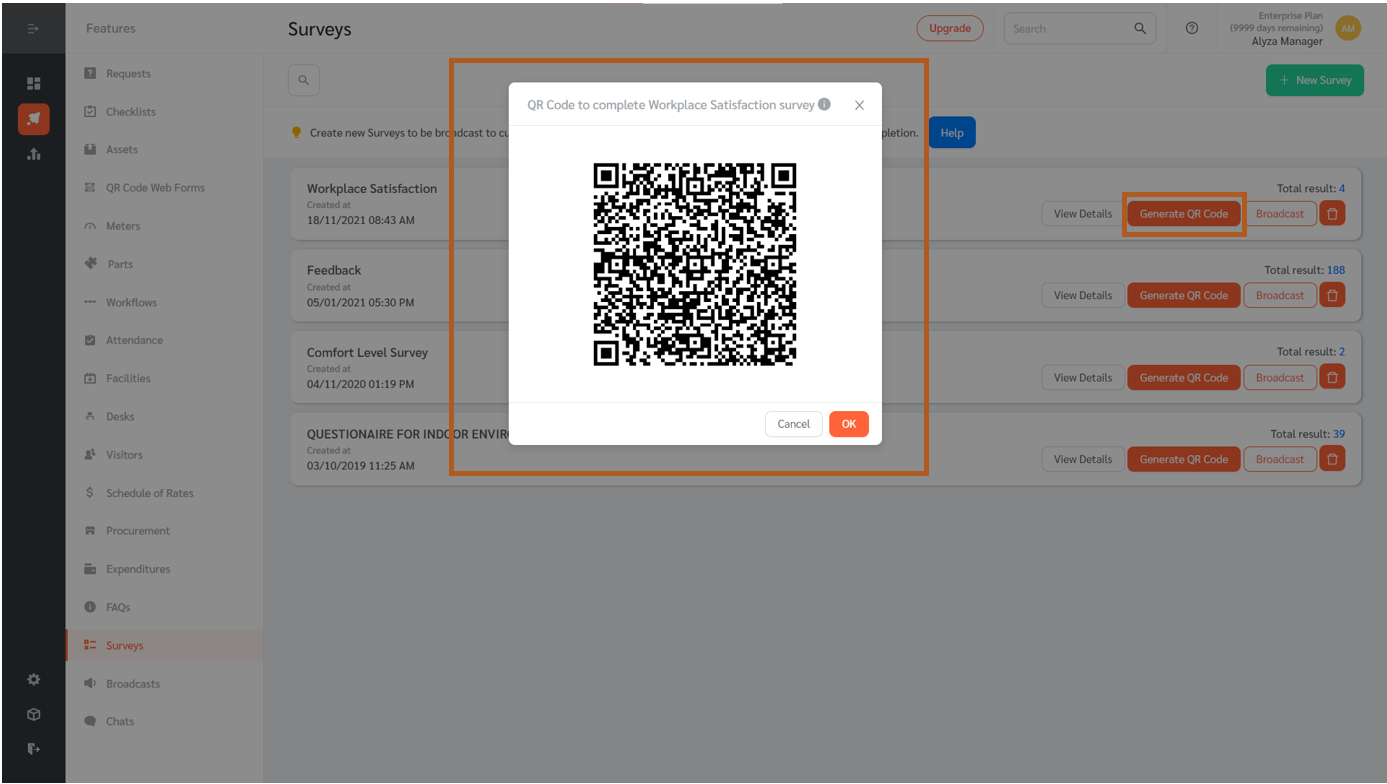Click the help question mark in the top bar
Image resolution: width=1387 pixels, height=784 pixels.
pyautogui.click(x=1191, y=28)
